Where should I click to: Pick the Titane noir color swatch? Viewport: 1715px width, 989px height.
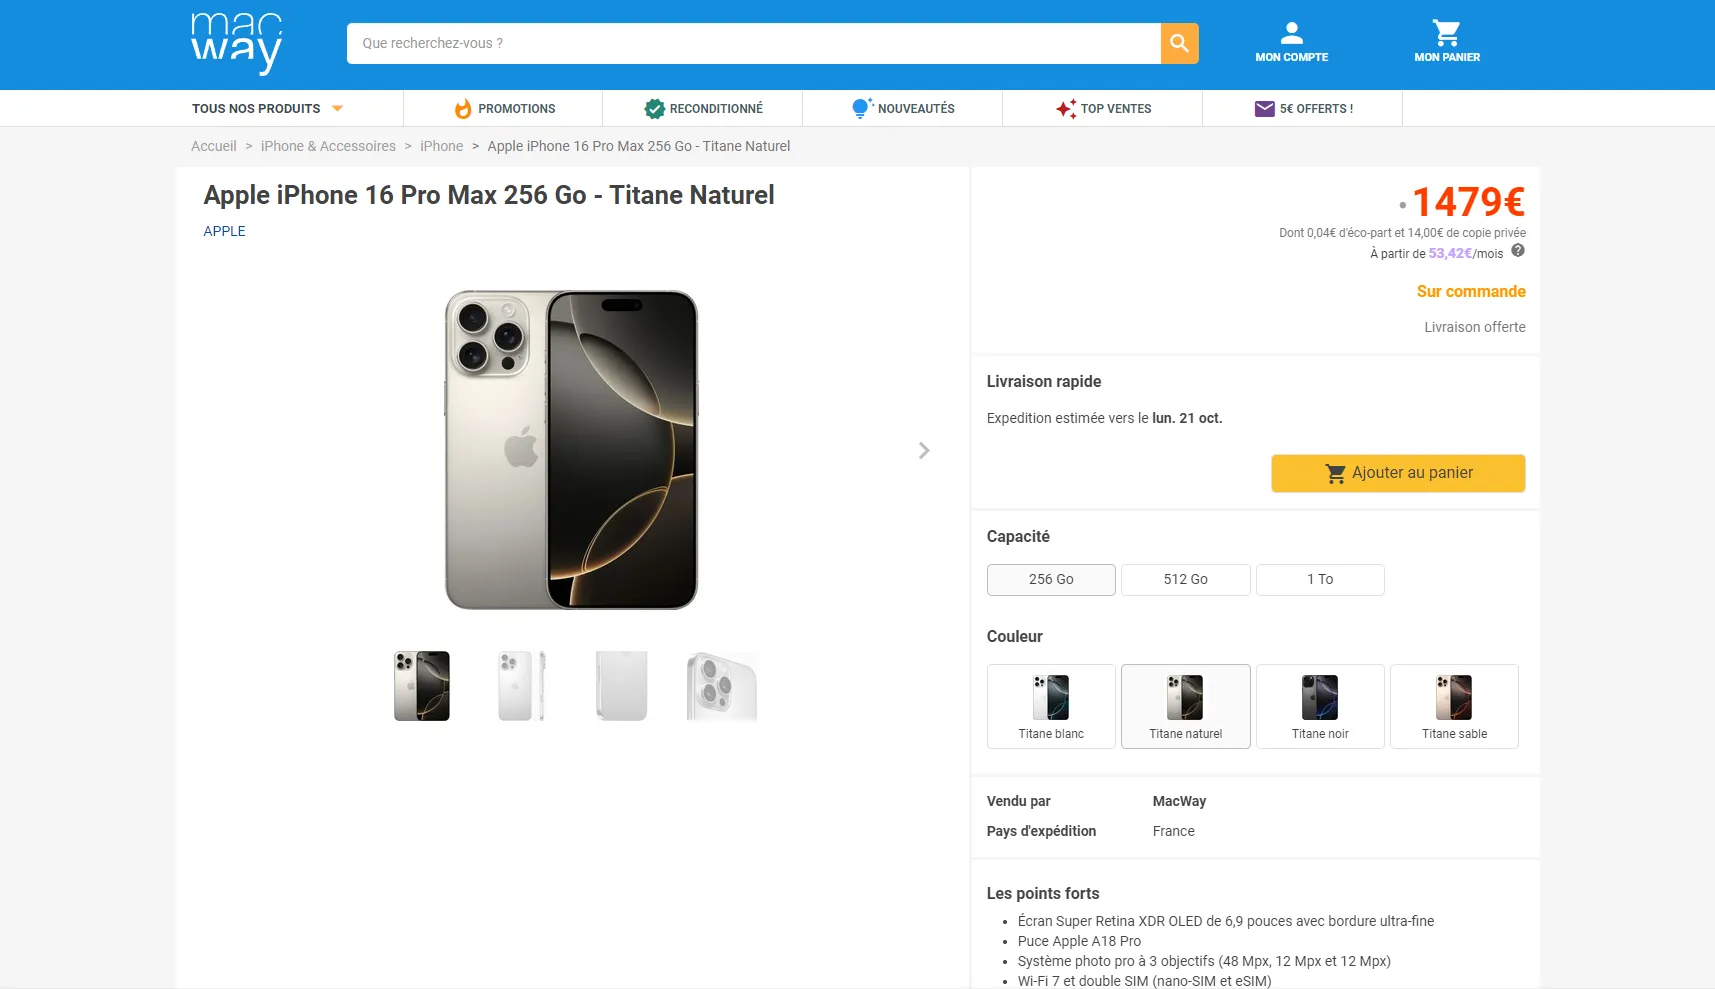coord(1320,706)
